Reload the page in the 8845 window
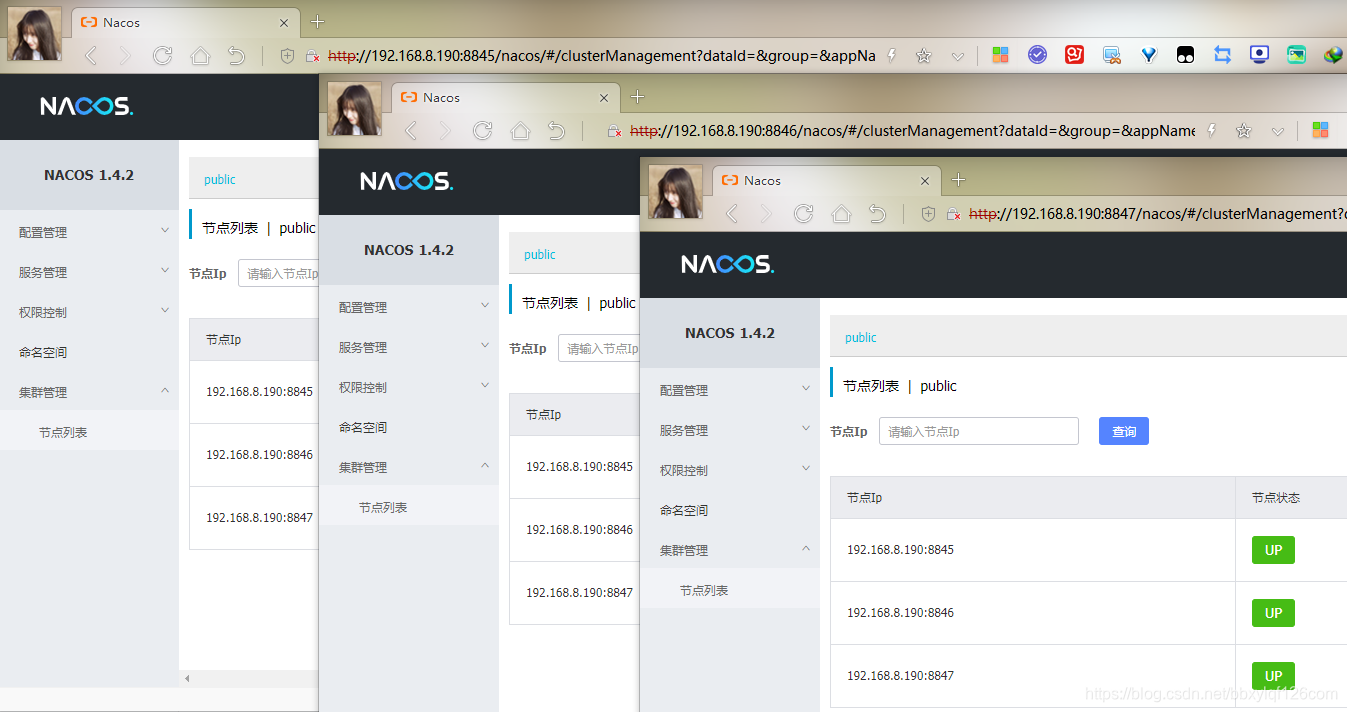 [162, 56]
